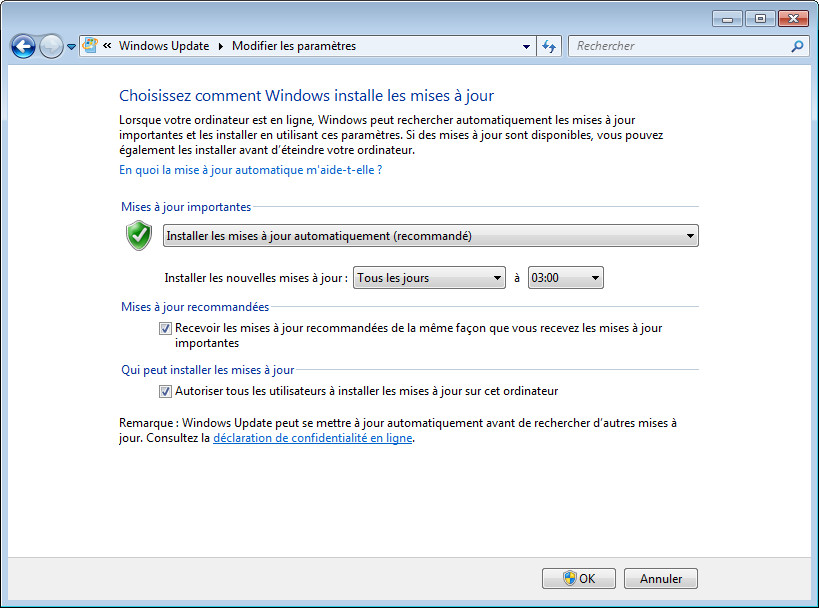
Task: Click the search magnifier icon
Action: point(797,46)
